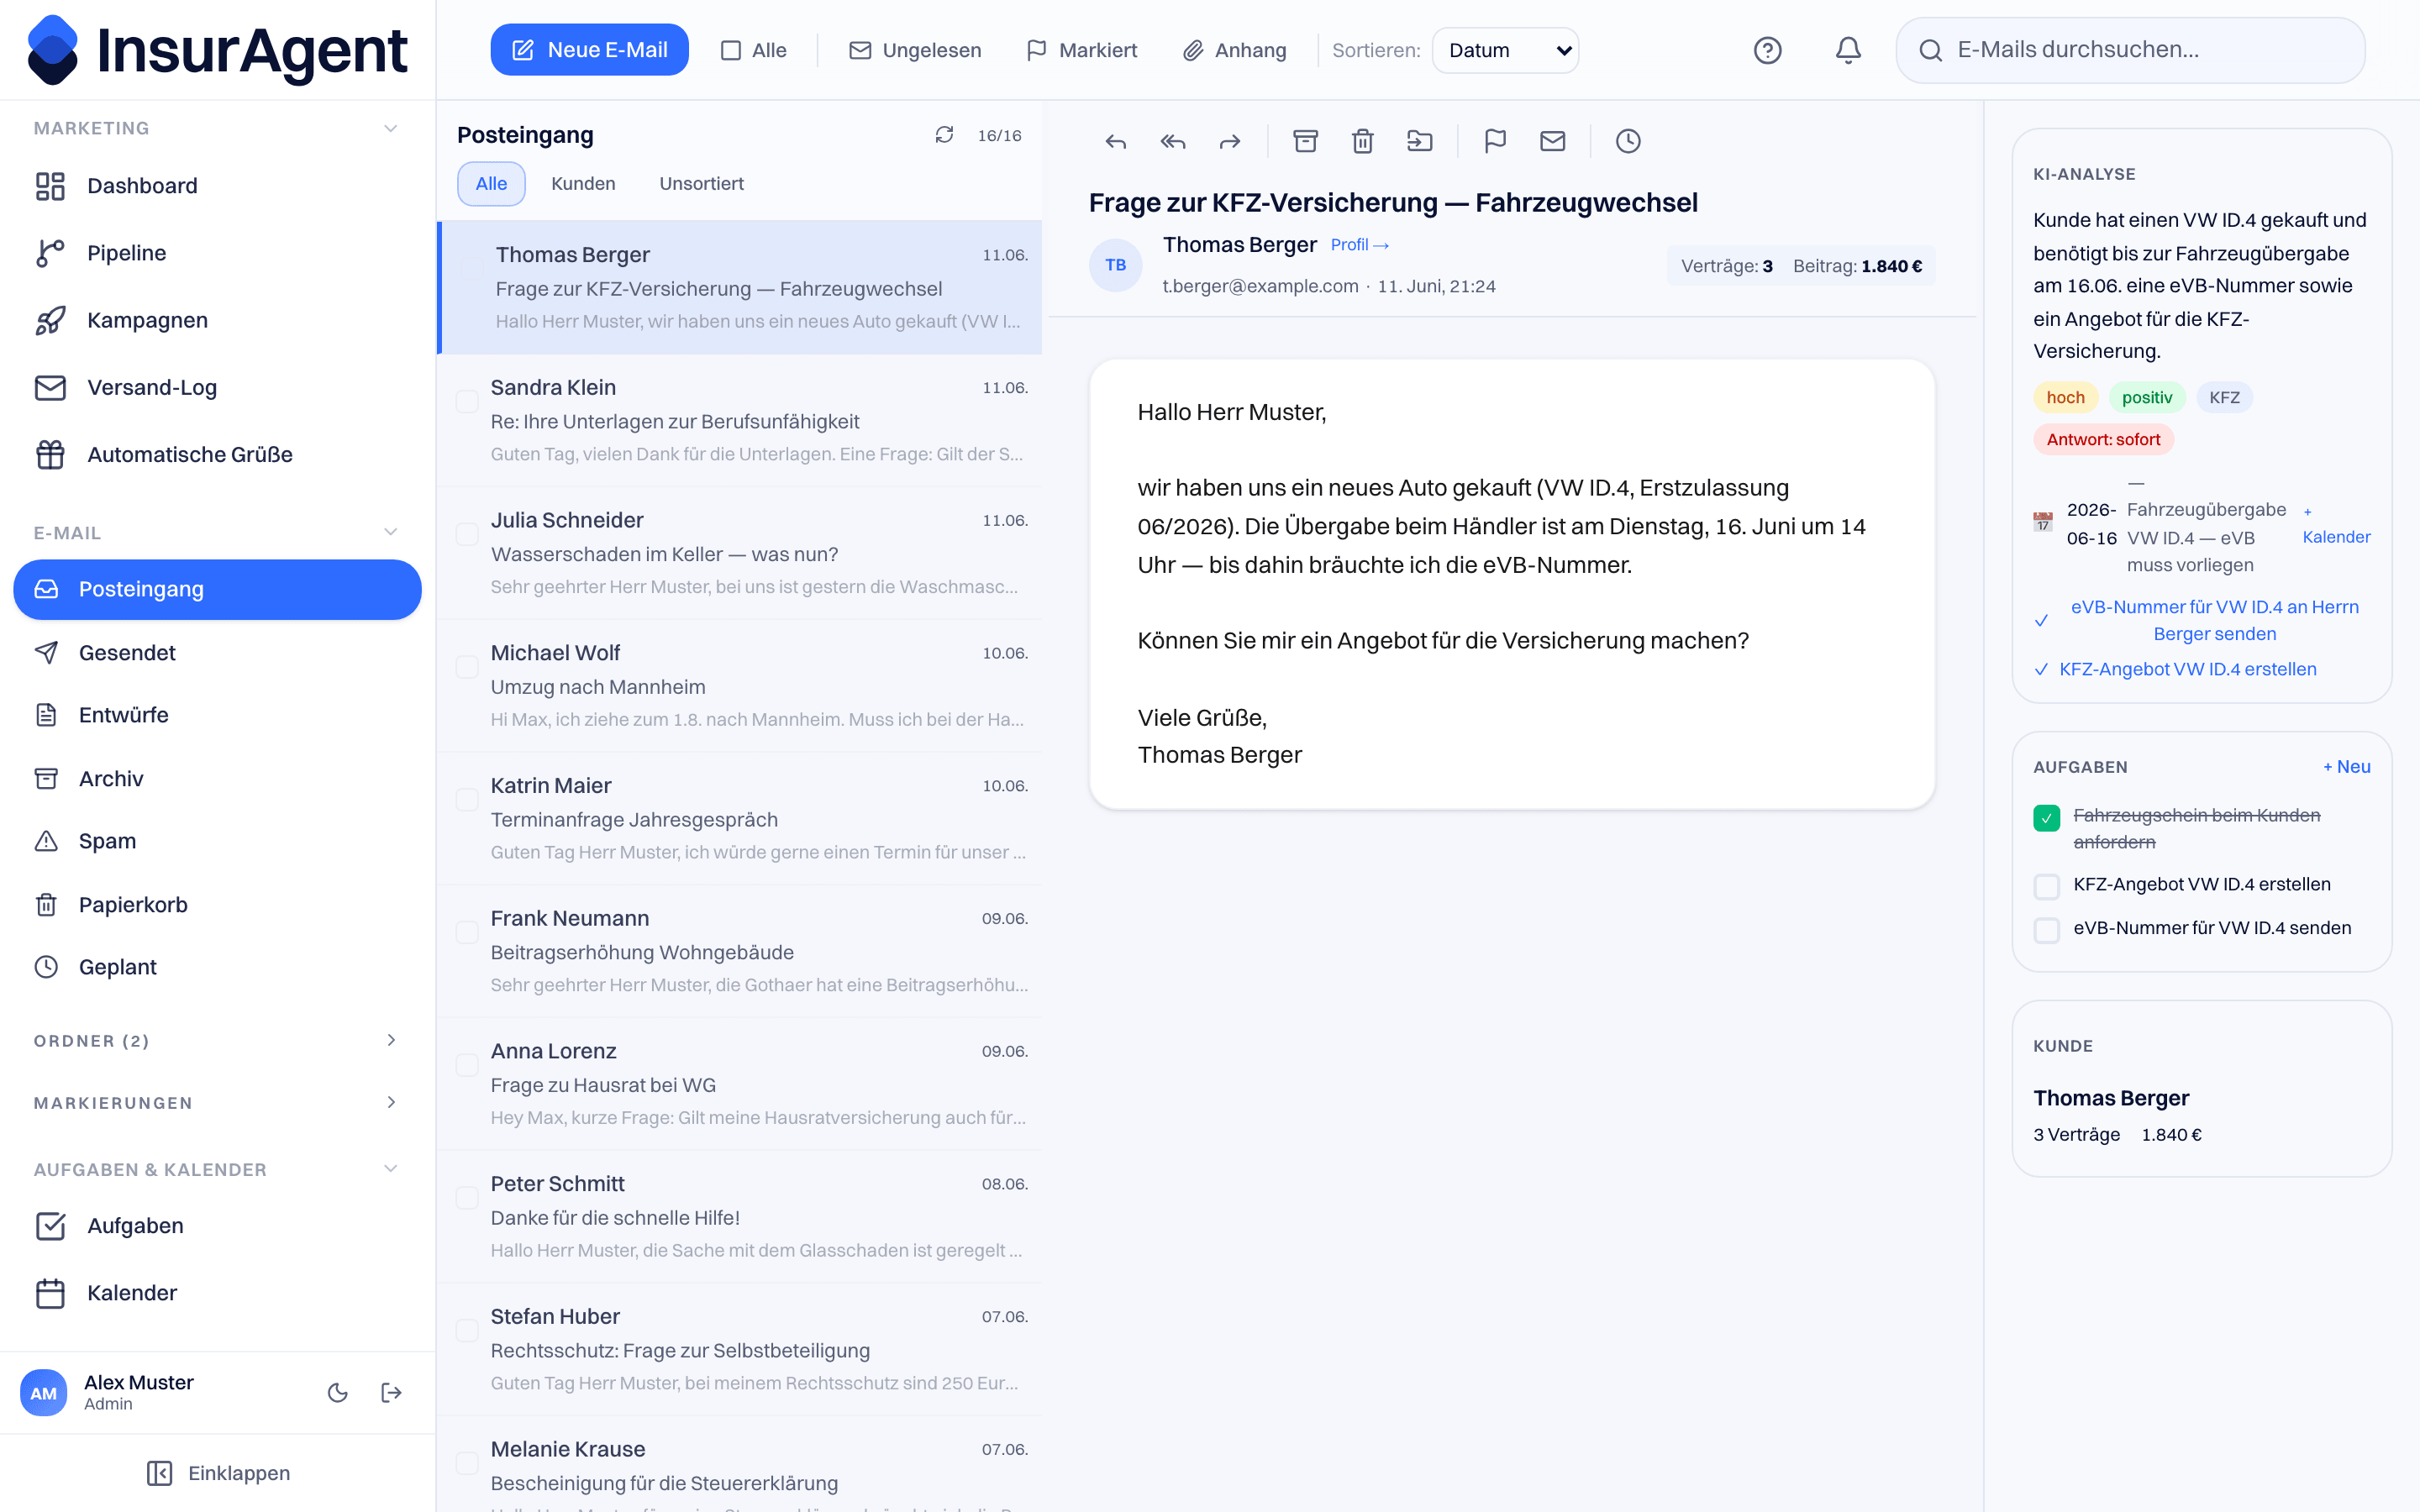Viewport: 2420px width, 1512px height.
Task: Filter by Markiert
Action: click(x=1082, y=50)
